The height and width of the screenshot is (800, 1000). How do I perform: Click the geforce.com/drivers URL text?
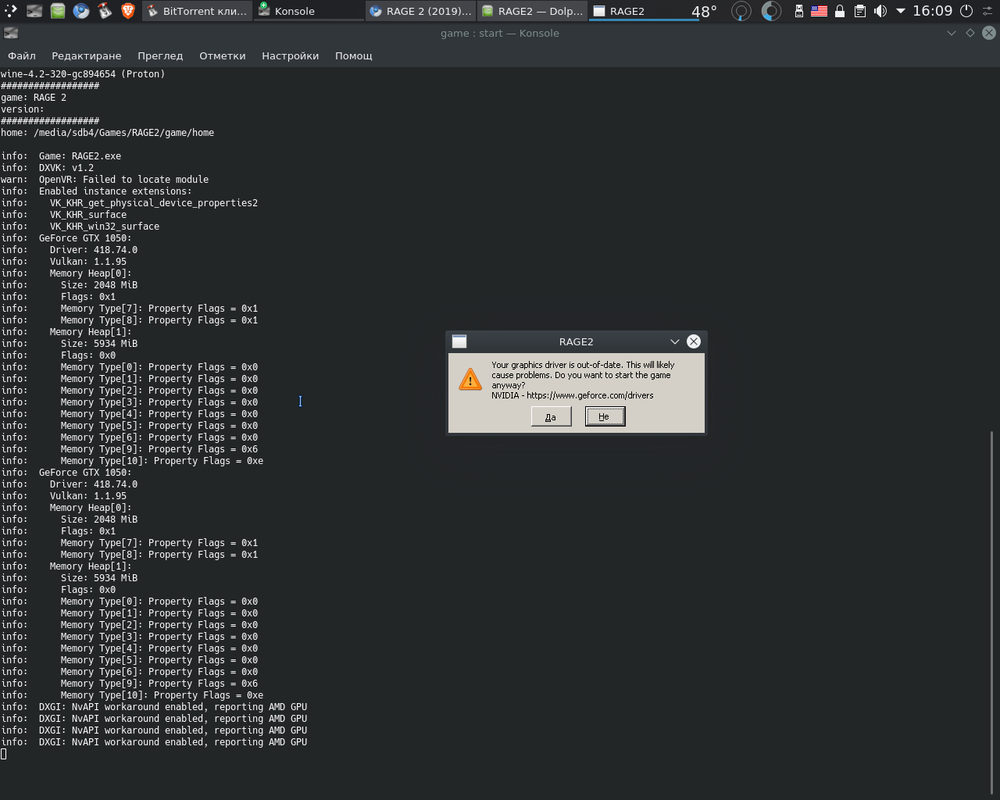tap(590, 396)
